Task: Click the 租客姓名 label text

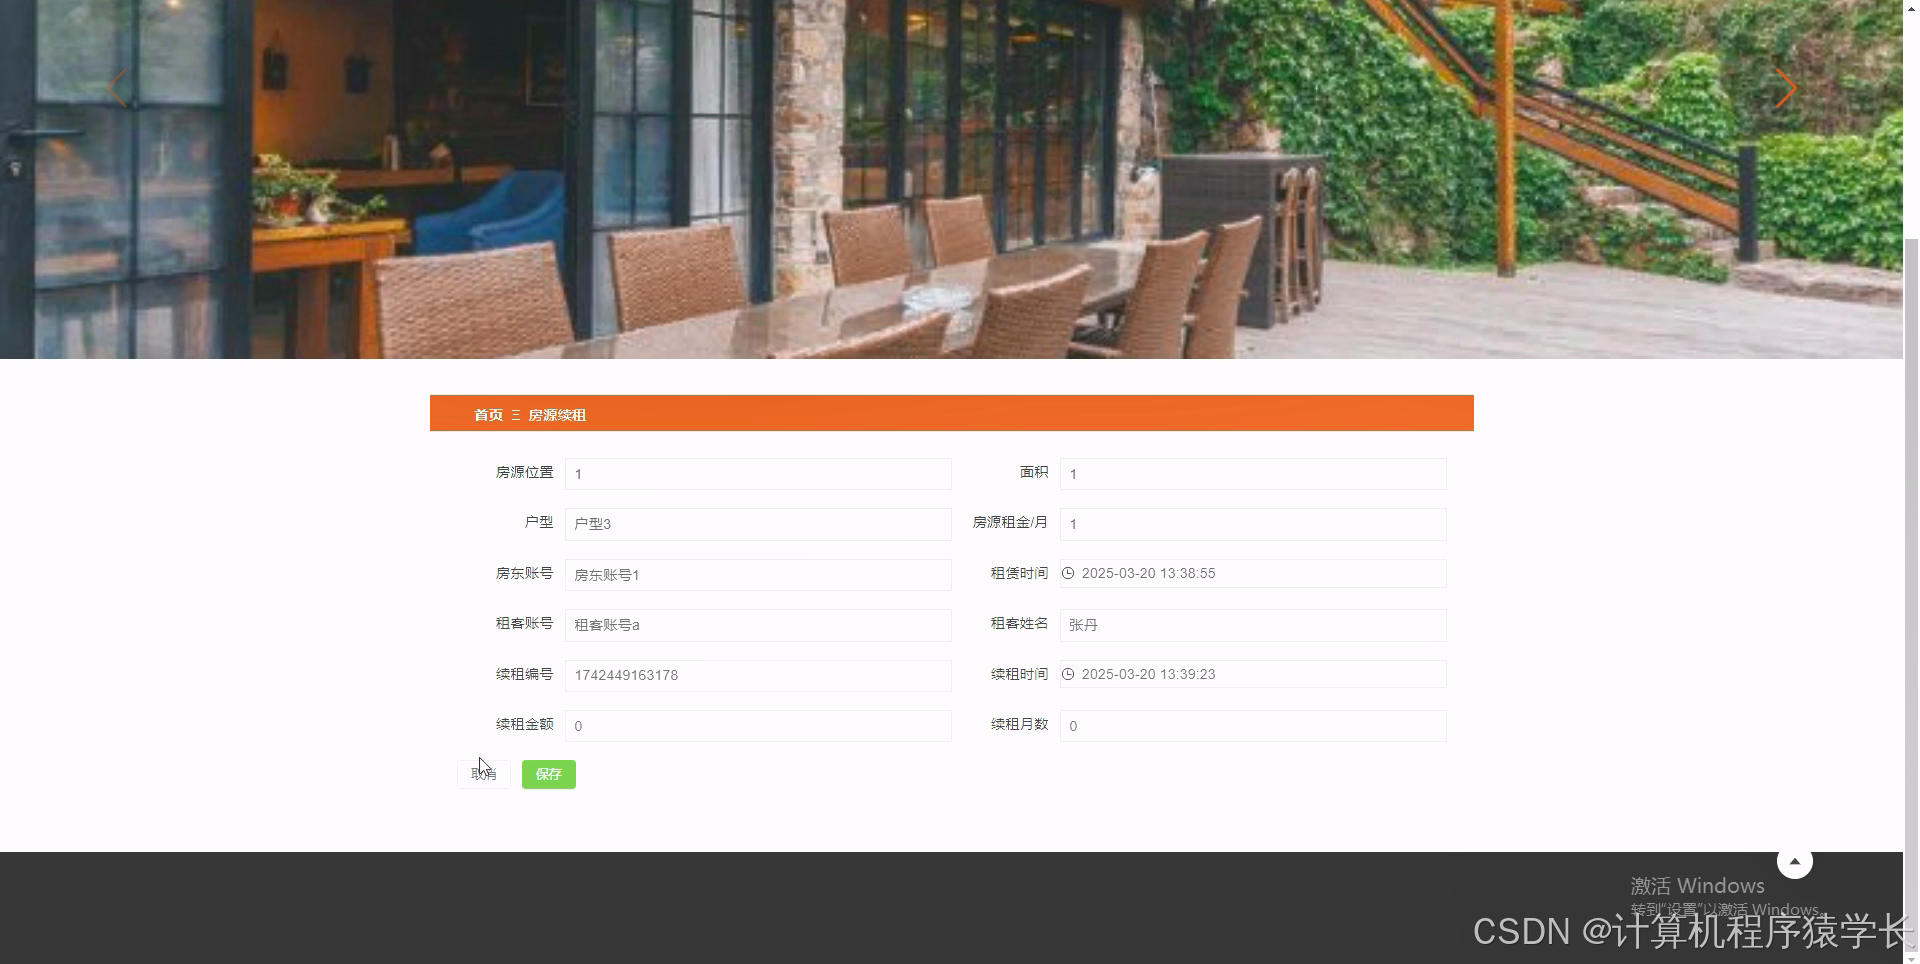Action: point(1019,623)
